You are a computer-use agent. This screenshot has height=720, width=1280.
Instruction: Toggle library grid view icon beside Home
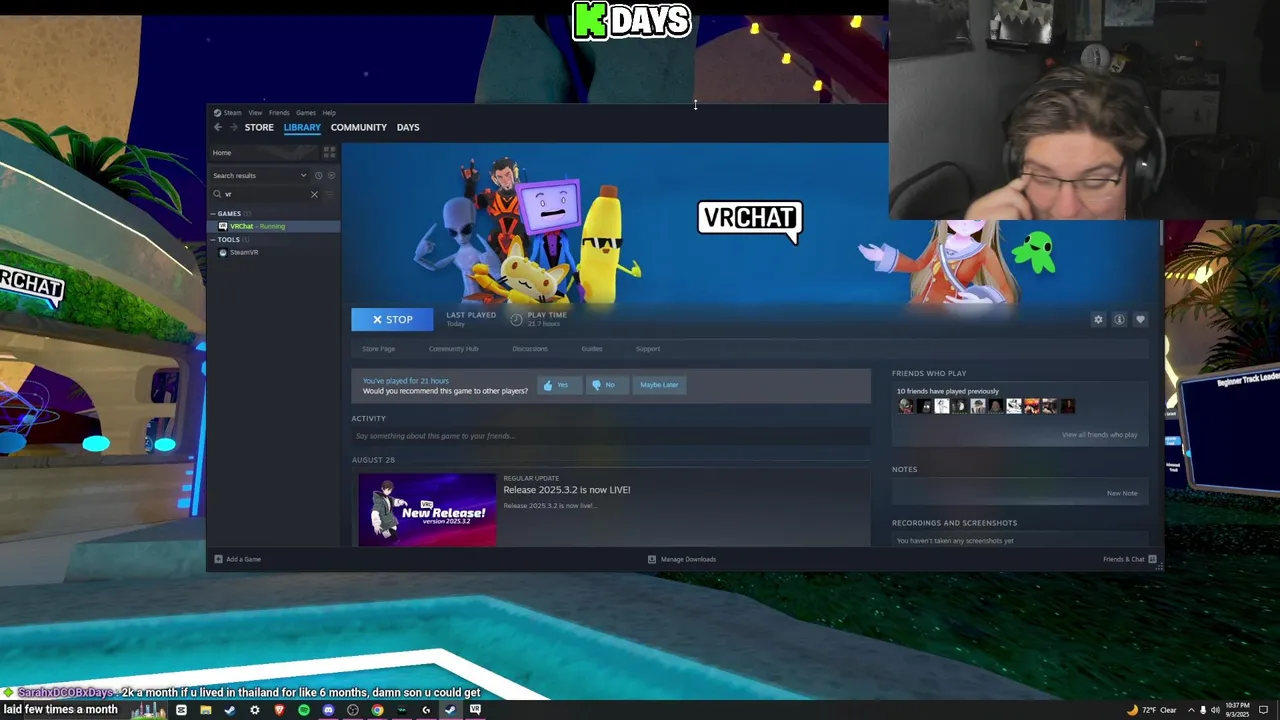tap(328, 152)
